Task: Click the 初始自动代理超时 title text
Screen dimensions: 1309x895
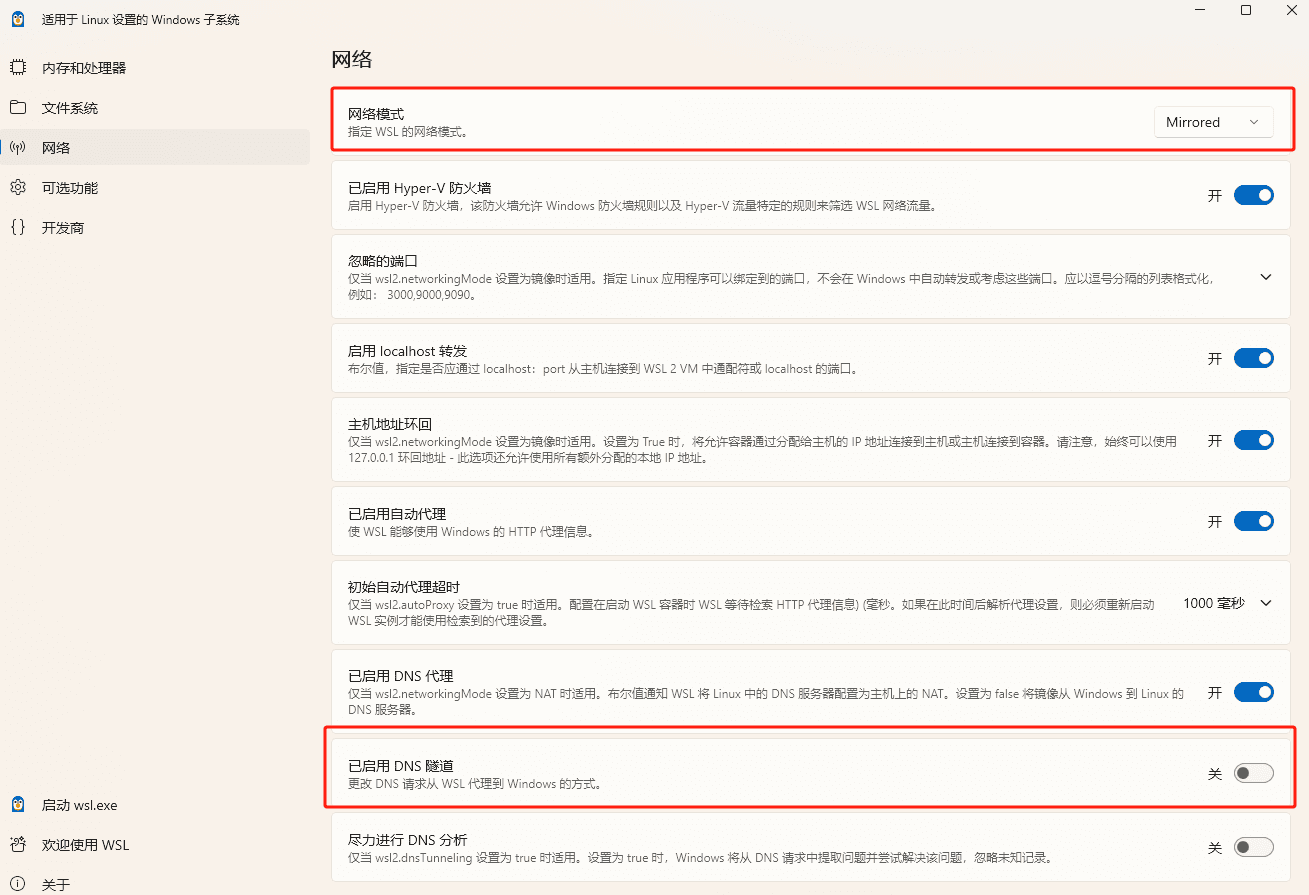Action: pyautogui.click(x=404, y=587)
